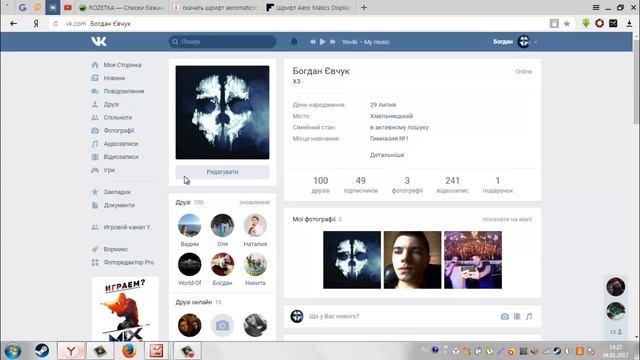Click the Документи file icon
Image resolution: width=640 pixels, height=360 pixels.
(x=95, y=205)
